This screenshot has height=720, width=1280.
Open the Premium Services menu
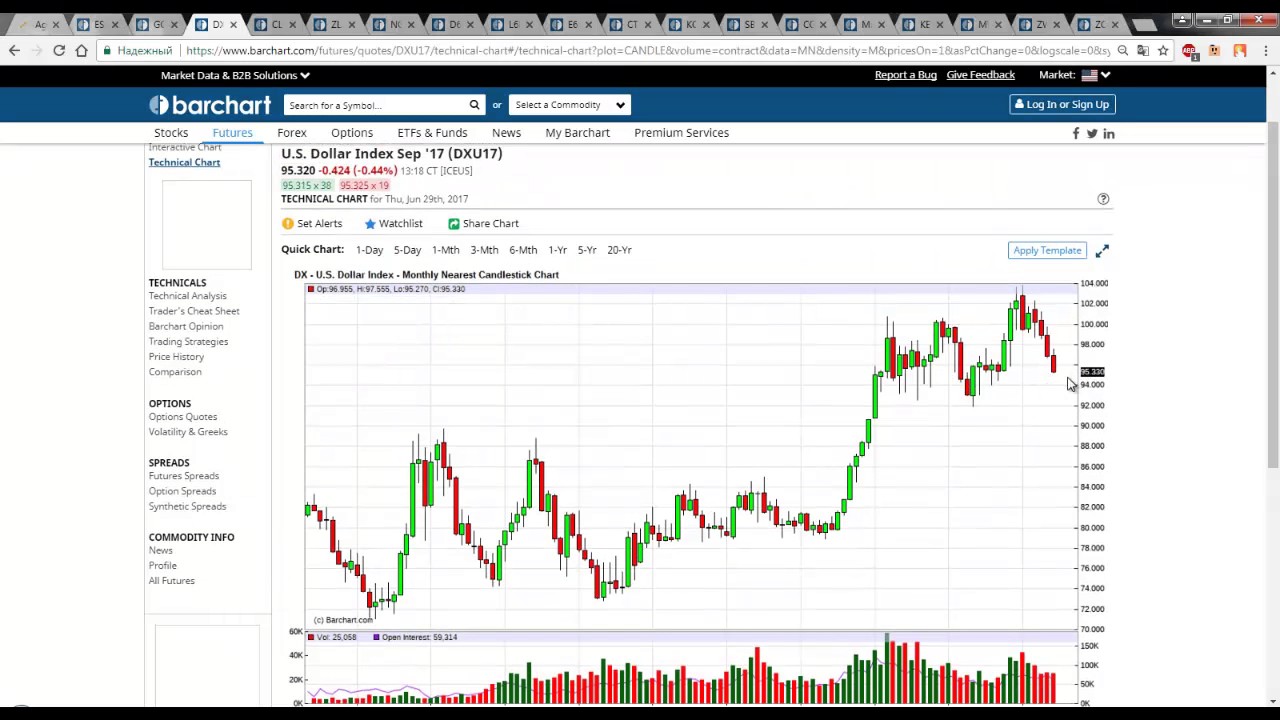pos(681,133)
